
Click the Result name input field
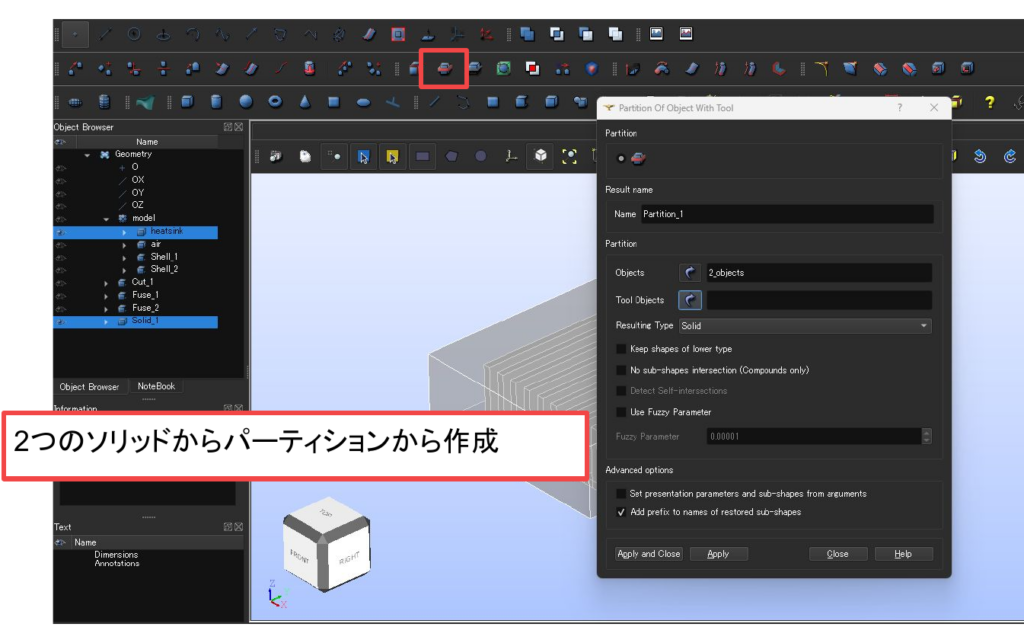(786, 214)
